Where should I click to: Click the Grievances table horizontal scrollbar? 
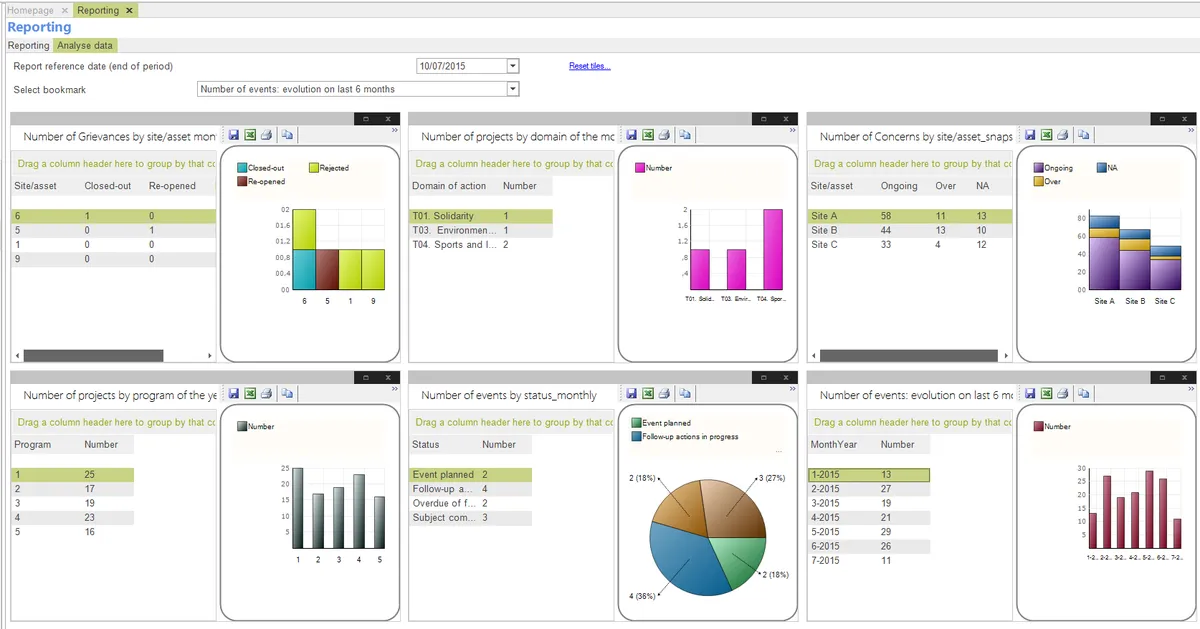(93, 355)
